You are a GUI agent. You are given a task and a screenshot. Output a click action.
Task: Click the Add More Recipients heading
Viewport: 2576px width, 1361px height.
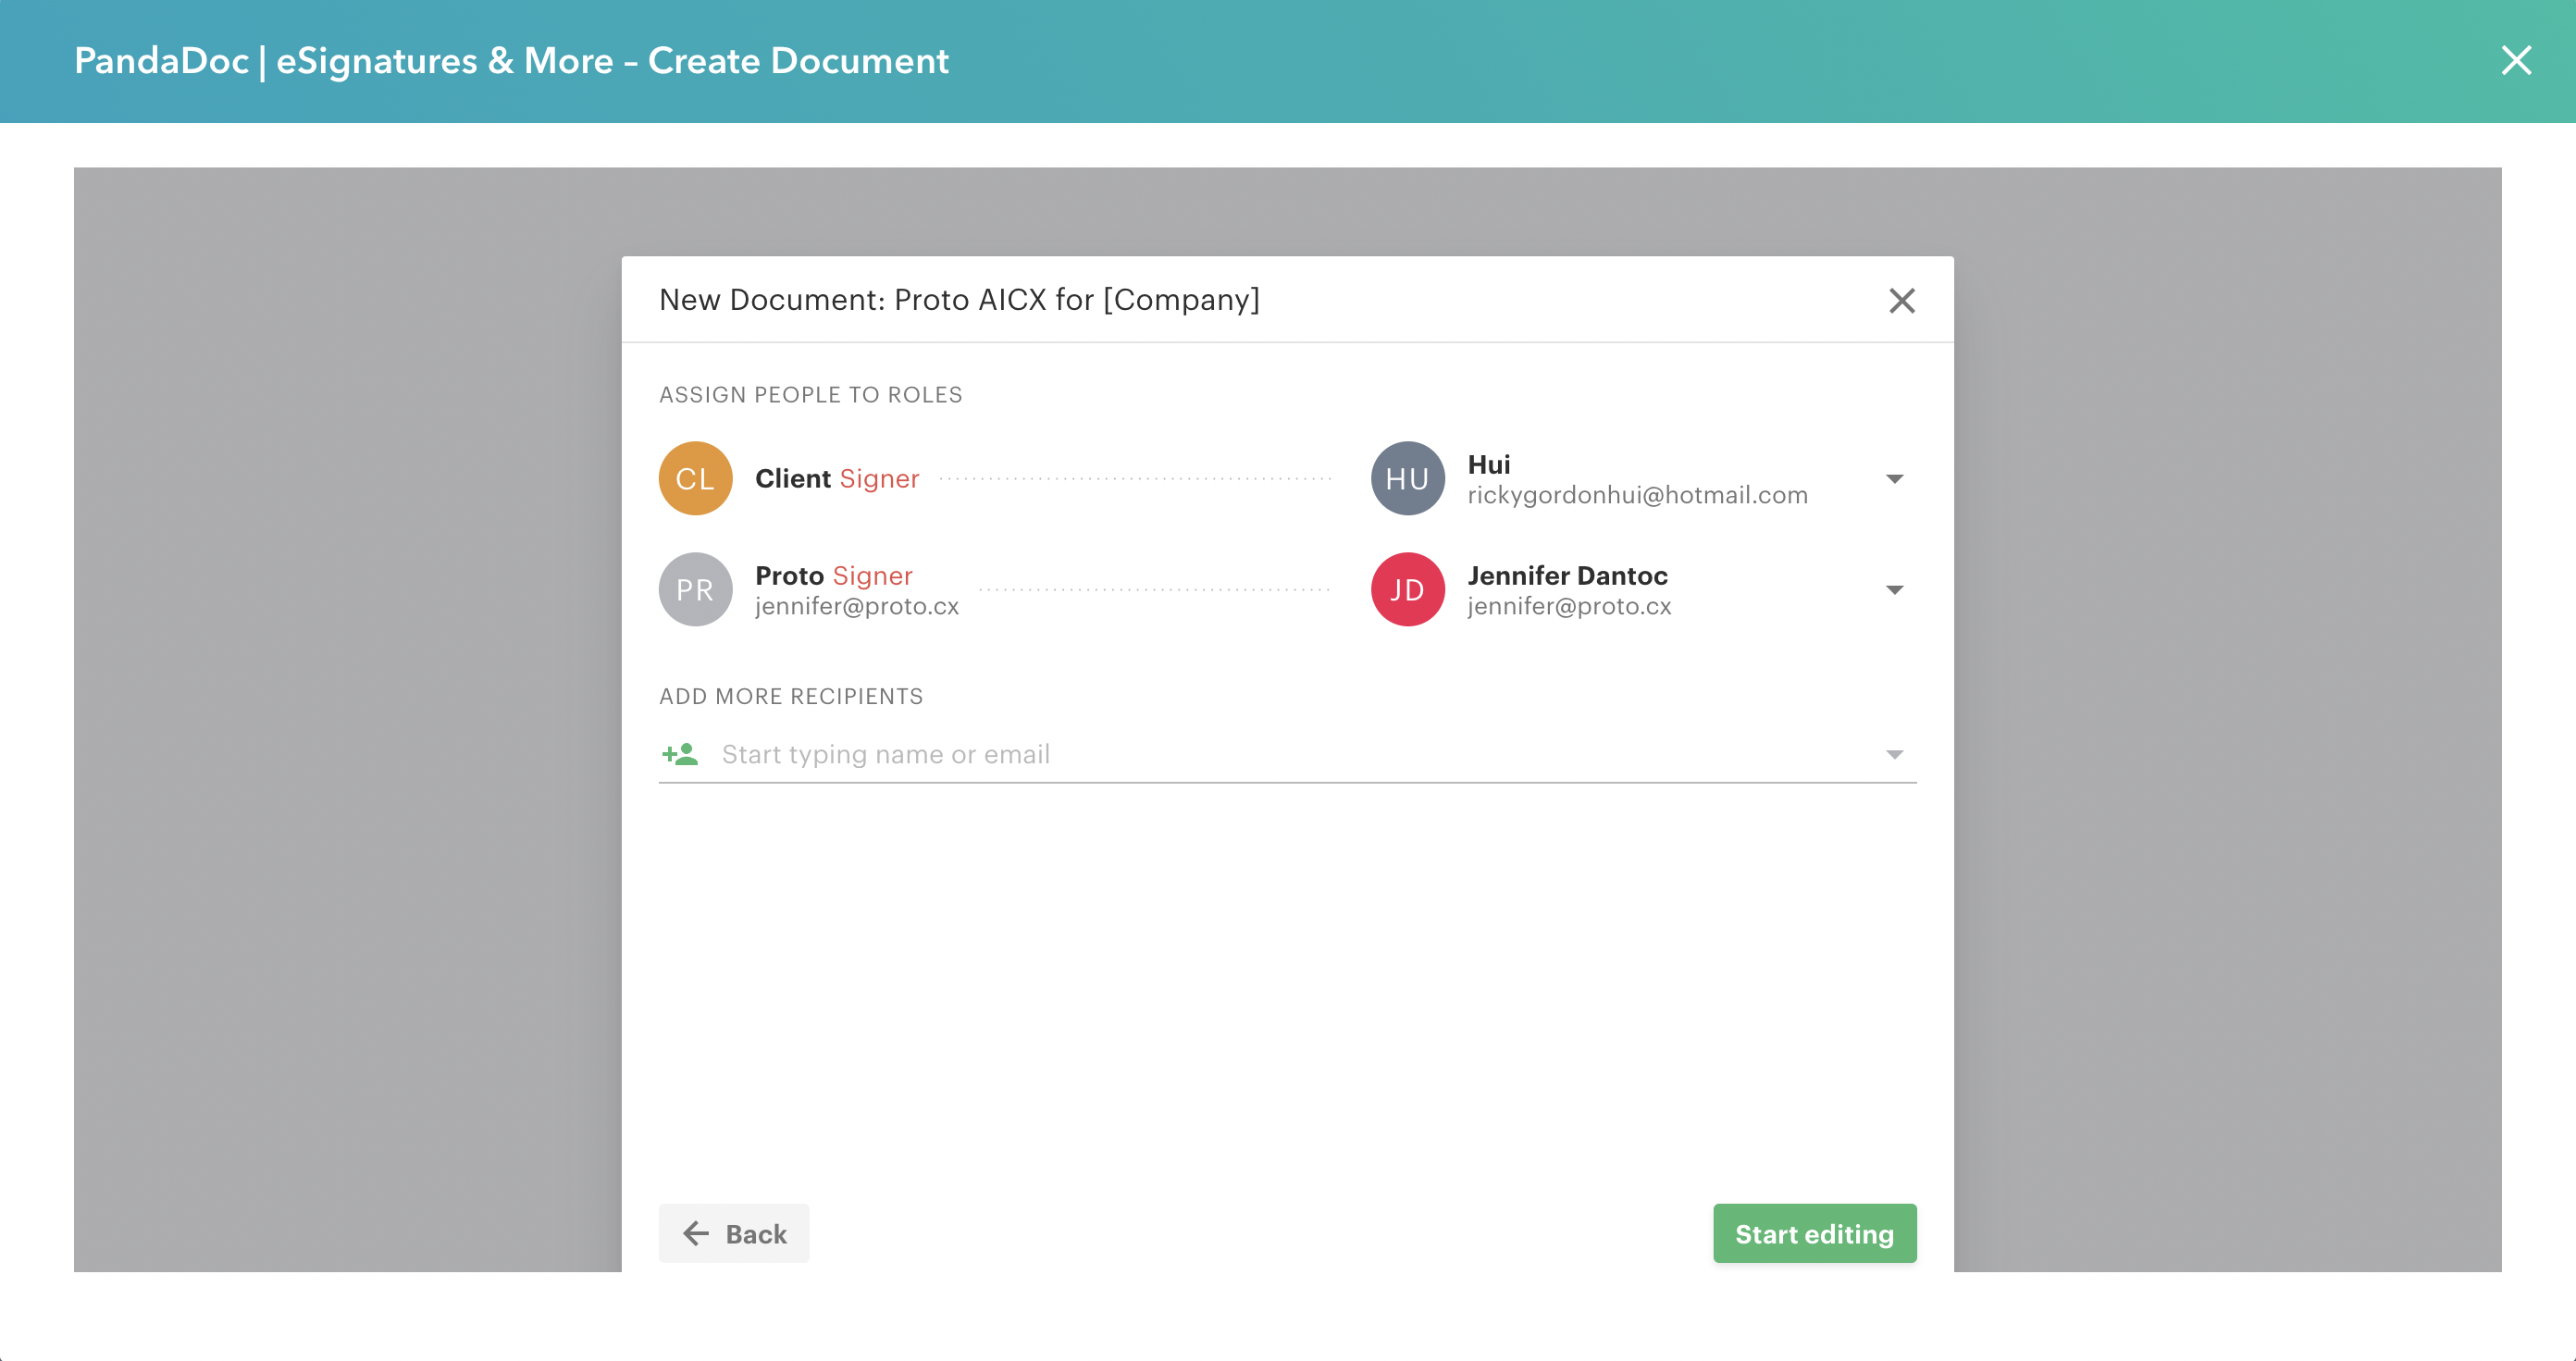point(791,696)
